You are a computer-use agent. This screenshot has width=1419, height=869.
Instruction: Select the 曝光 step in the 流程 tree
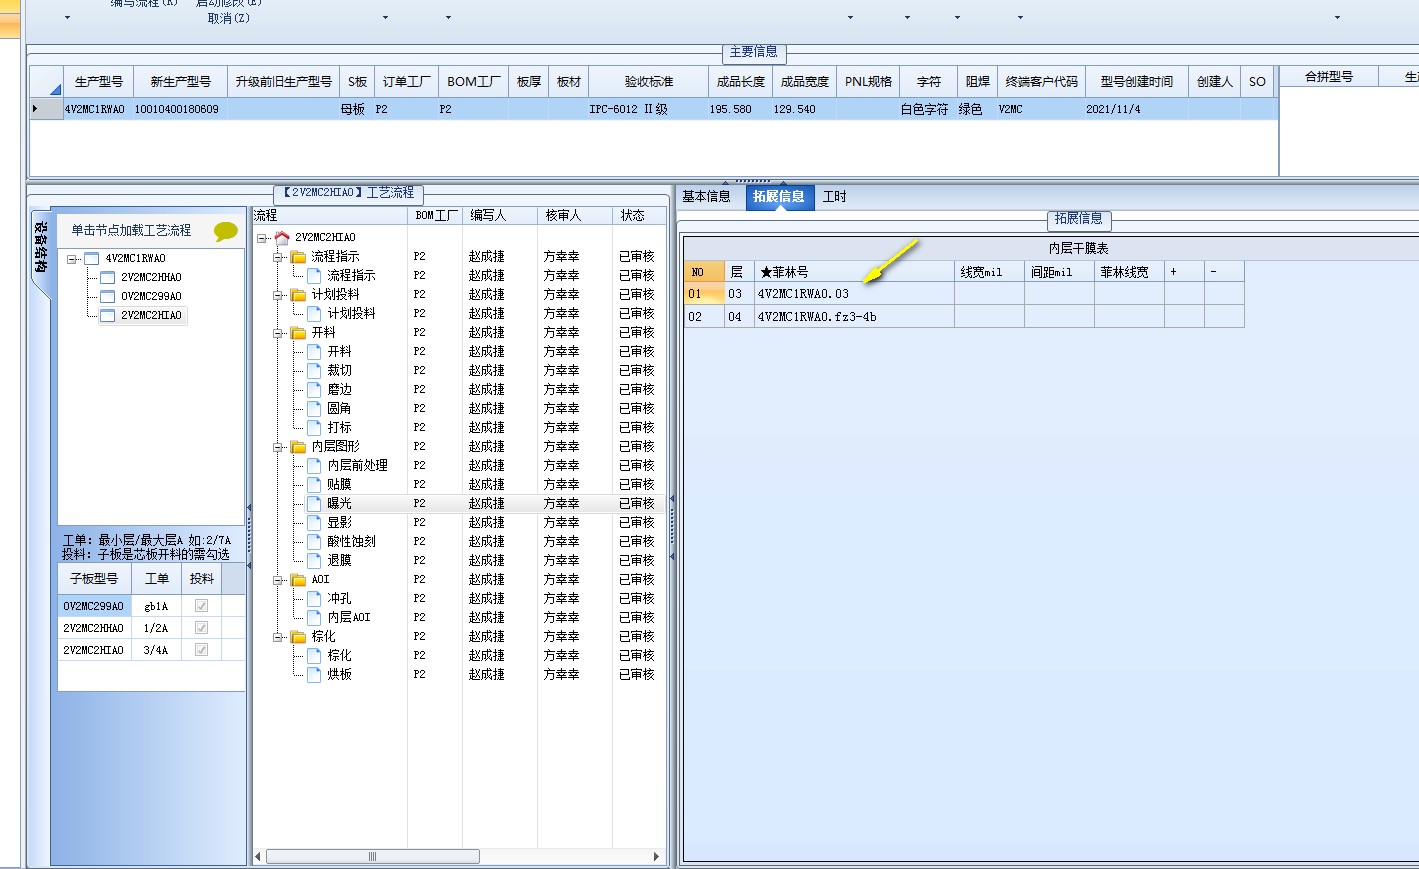[340, 504]
